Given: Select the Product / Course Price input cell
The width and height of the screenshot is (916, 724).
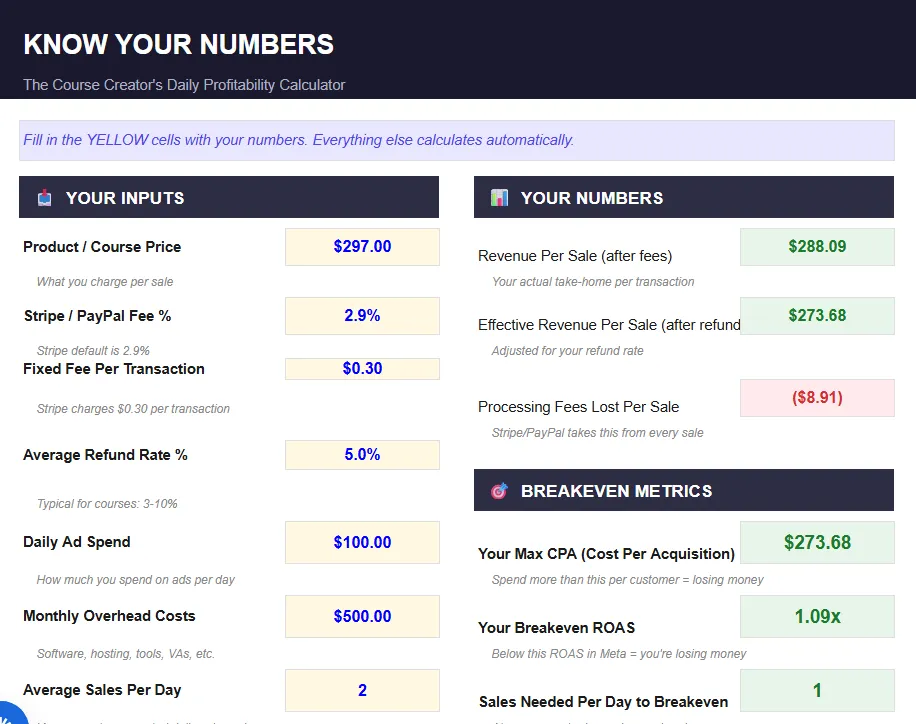Looking at the screenshot, I should [x=362, y=247].
